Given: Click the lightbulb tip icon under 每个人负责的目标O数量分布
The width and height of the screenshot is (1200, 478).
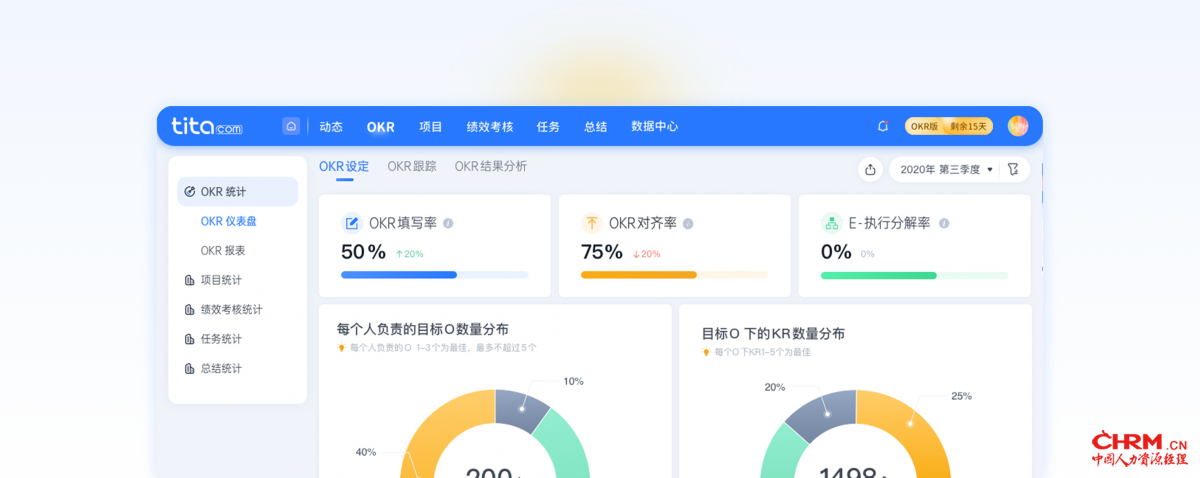Looking at the screenshot, I should click(x=342, y=348).
